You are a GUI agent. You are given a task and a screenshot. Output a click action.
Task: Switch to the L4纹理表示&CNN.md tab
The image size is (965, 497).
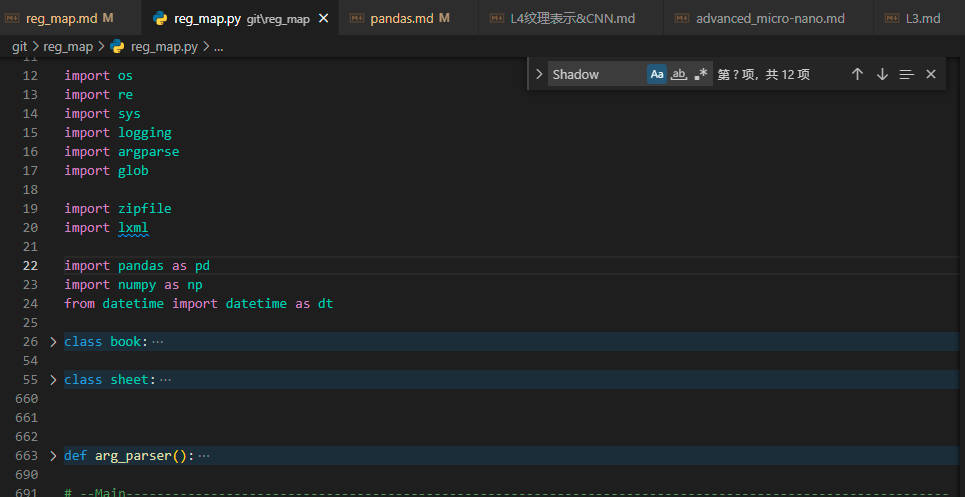coord(567,18)
